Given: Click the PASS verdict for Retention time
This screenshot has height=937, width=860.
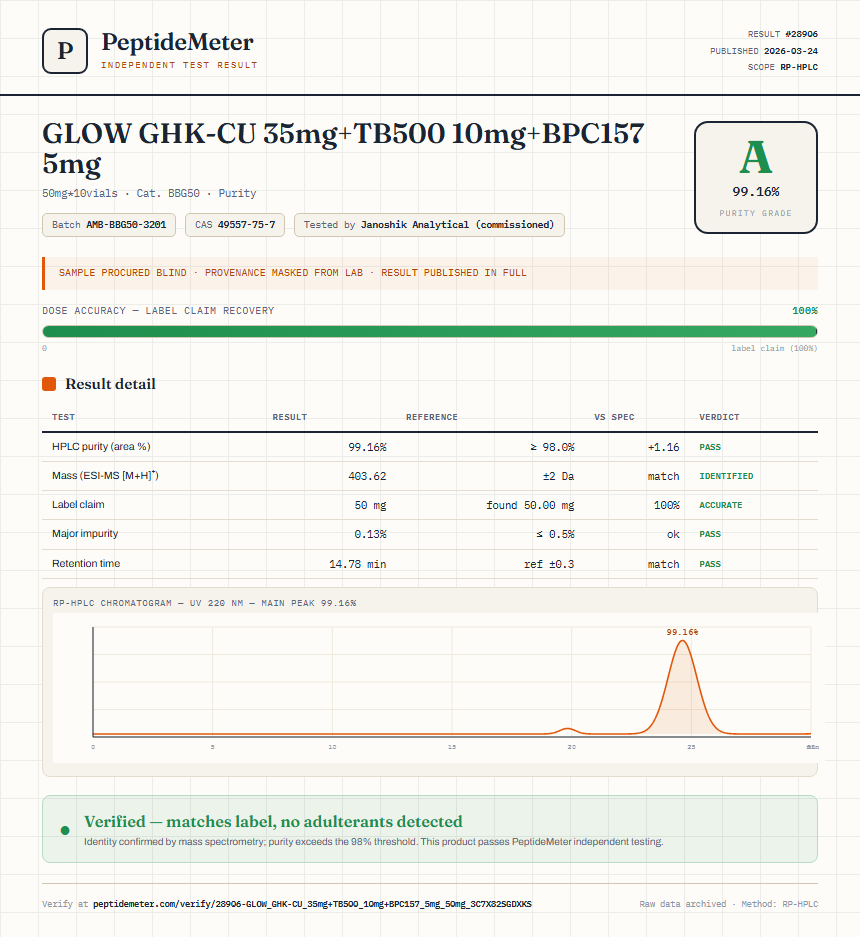Looking at the screenshot, I should tap(710, 564).
